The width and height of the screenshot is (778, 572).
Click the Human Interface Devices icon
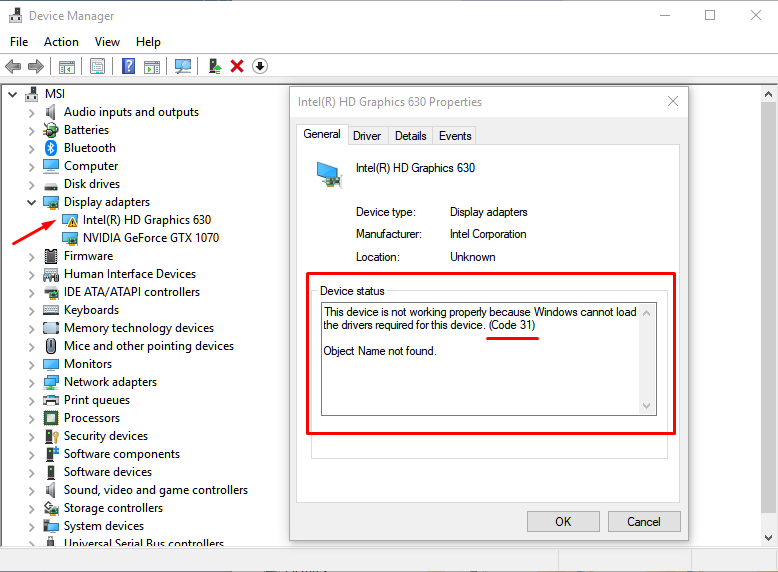click(x=51, y=274)
